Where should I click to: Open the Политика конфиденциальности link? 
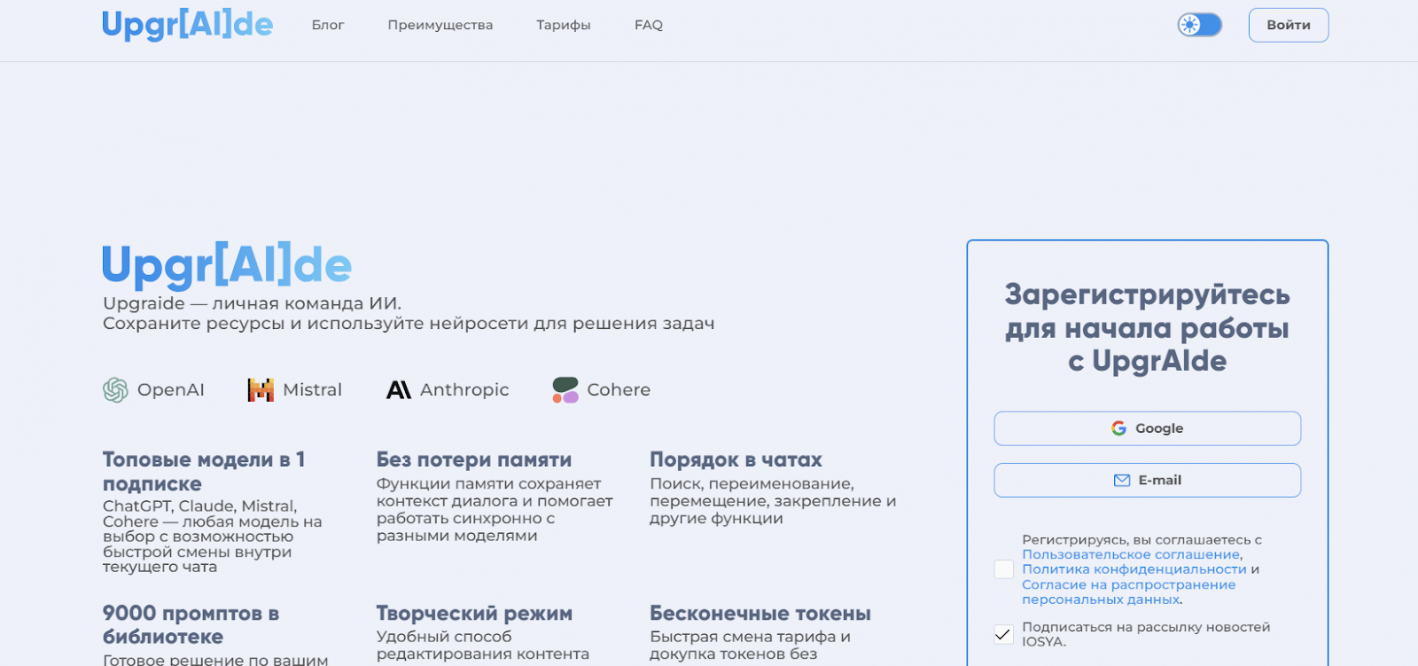coord(1134,570)
